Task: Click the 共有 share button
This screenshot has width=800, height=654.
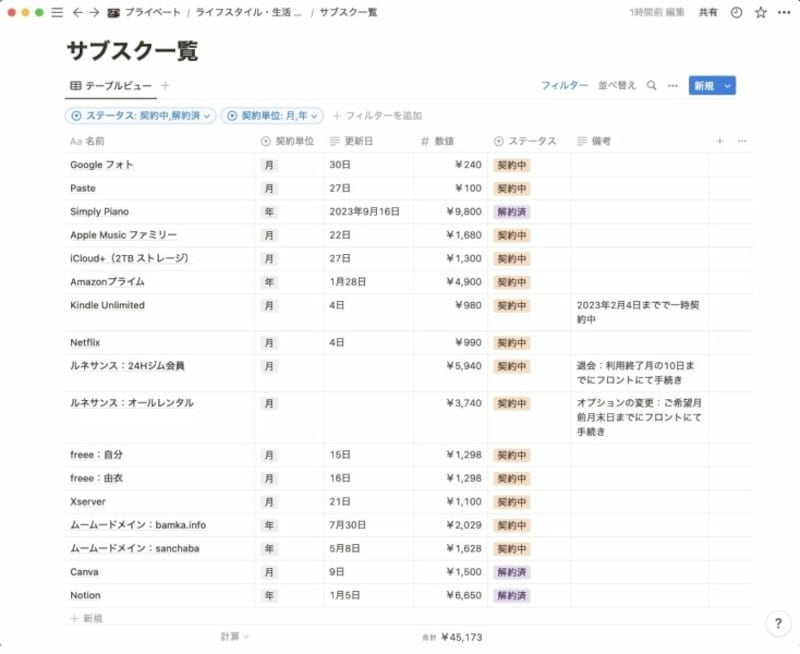Action: tap(708, 12)
